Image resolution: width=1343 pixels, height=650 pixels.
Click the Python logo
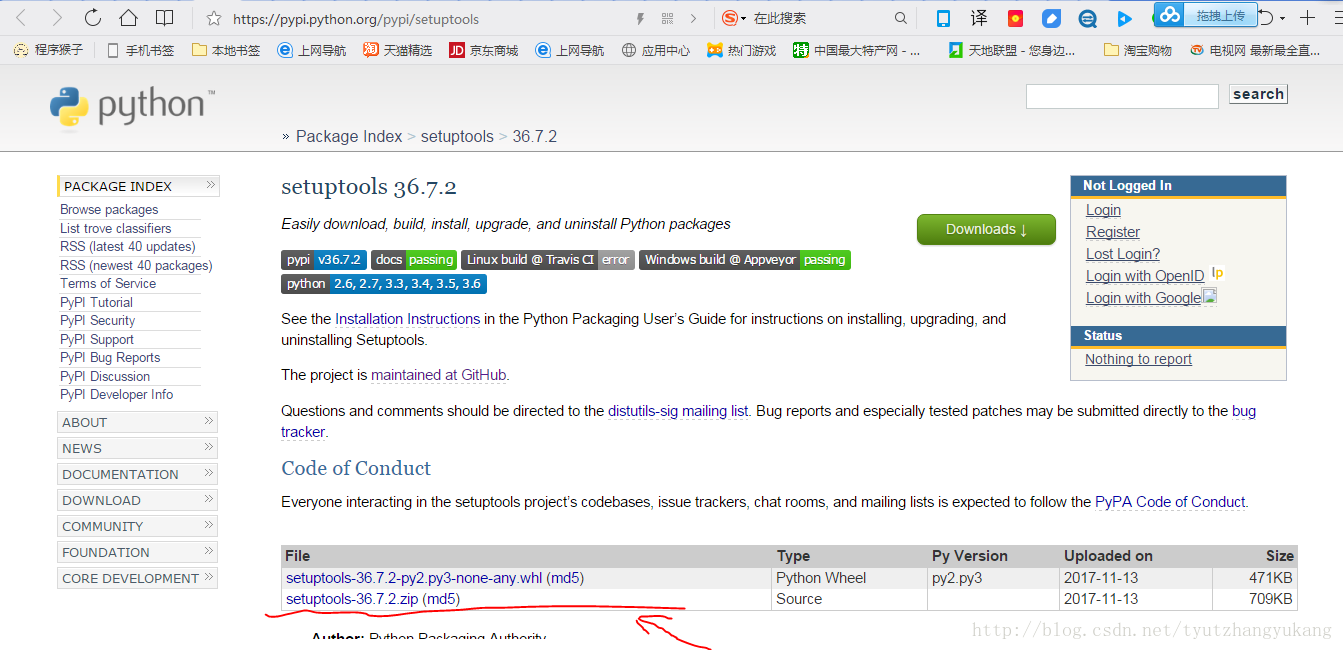coord(132,108)
